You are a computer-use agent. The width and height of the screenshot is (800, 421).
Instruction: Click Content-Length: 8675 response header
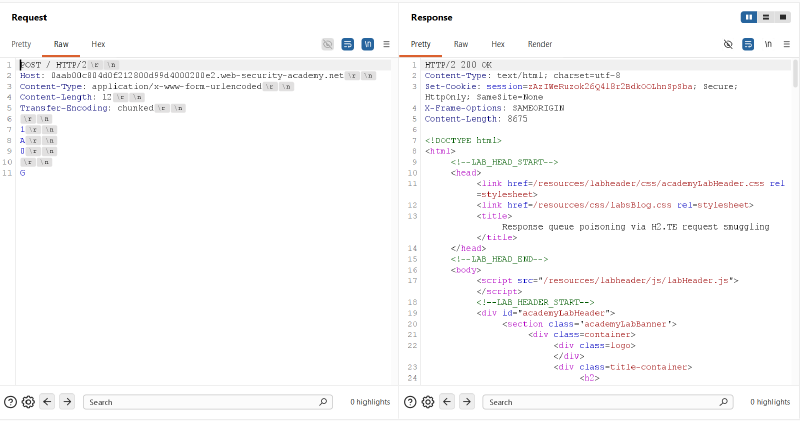(x=476, y=119)
